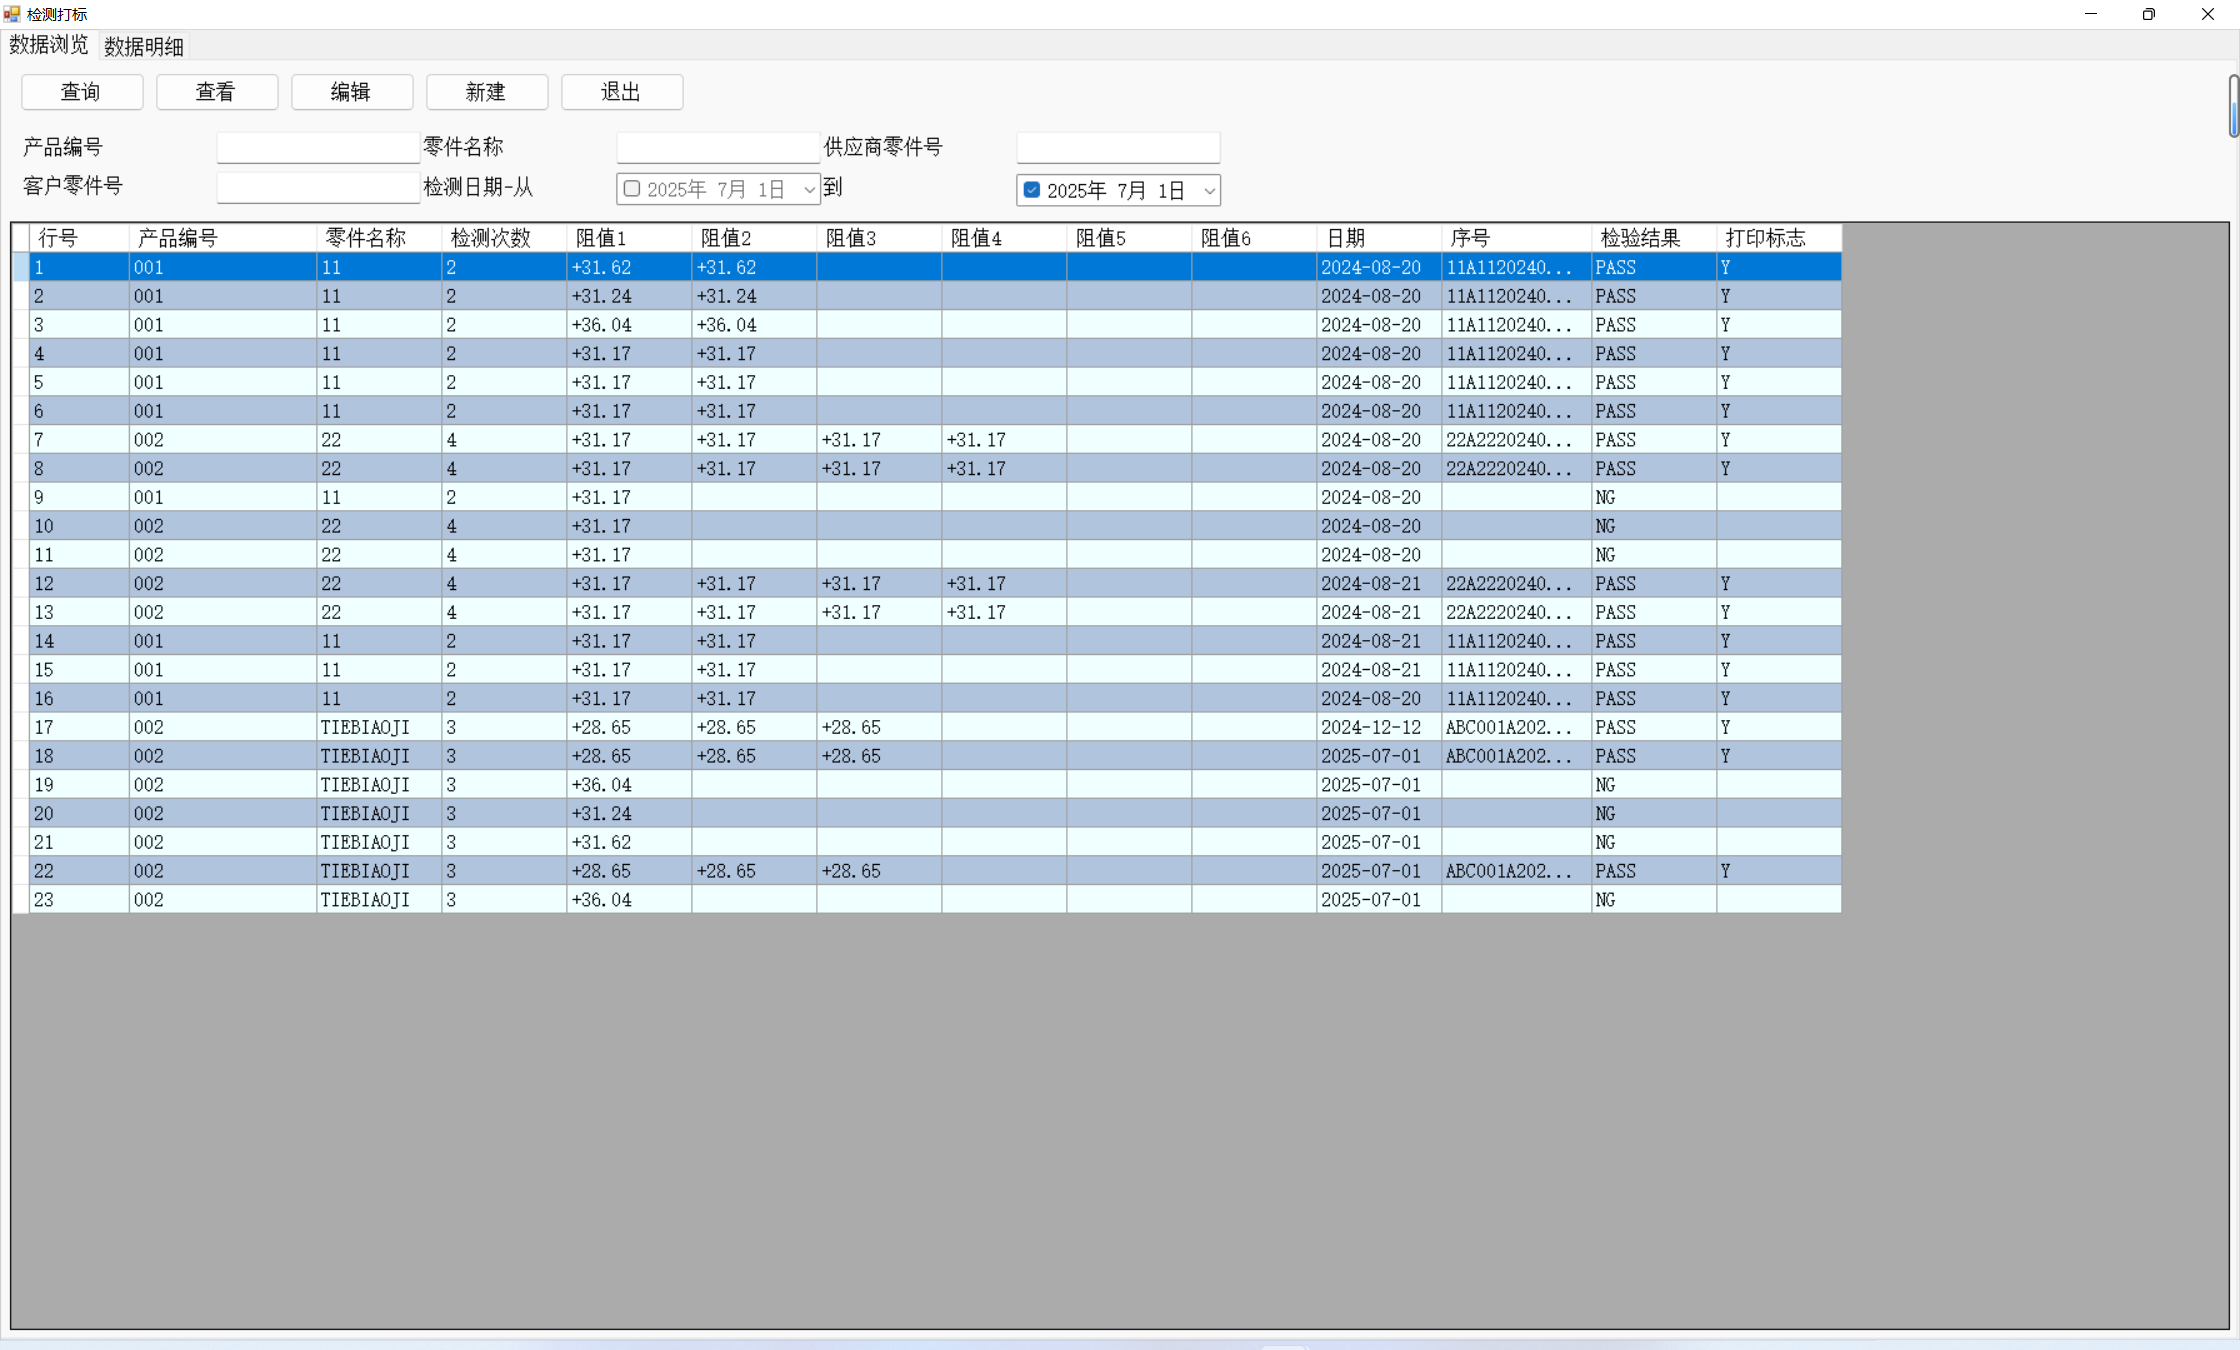The height and width of the screenshot is (1350, 2240).
Task: Minimize the 检测打标 window
Action: tap(2090, 14)
